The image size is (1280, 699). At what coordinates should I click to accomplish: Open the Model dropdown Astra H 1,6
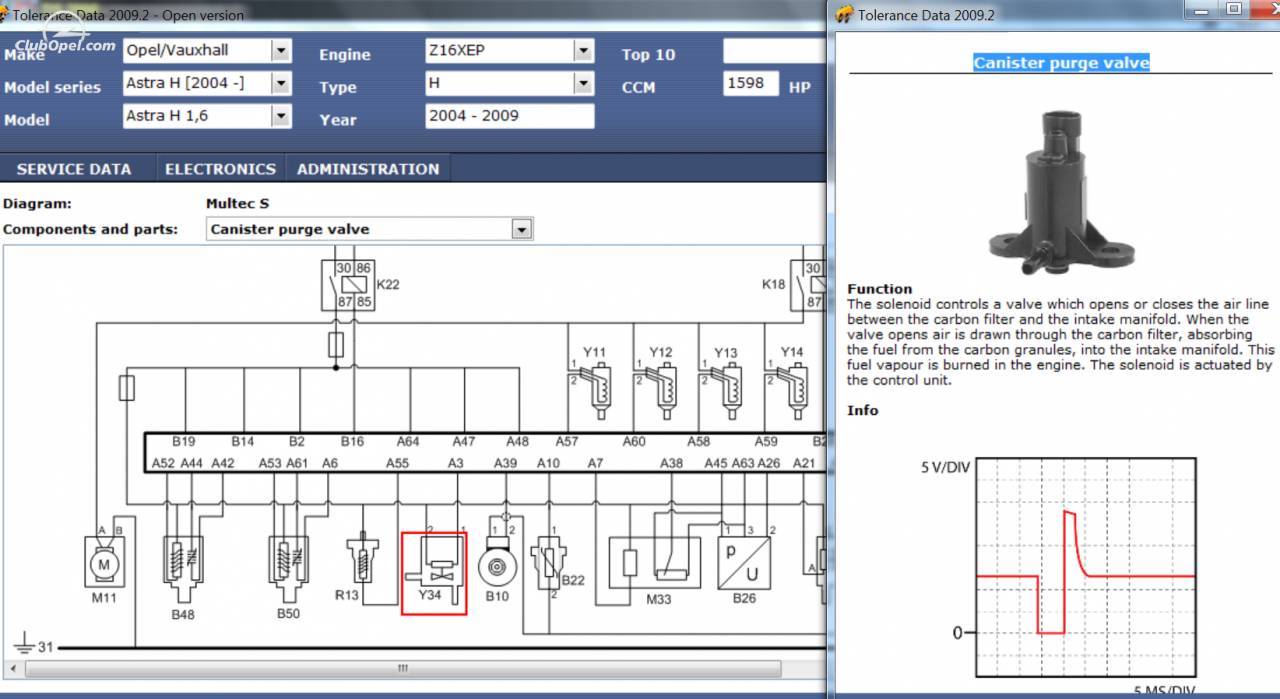point(281,116)
